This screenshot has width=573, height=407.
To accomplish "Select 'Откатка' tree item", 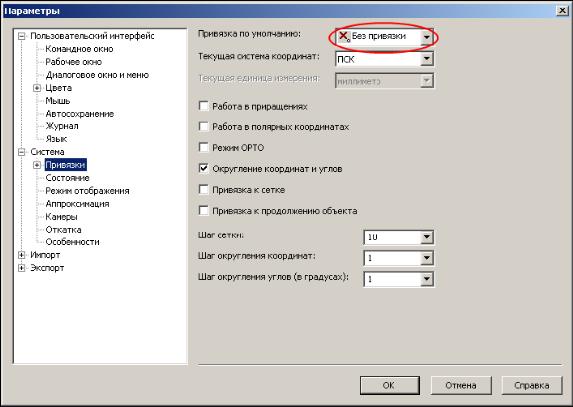I will (x=63, y=230).
